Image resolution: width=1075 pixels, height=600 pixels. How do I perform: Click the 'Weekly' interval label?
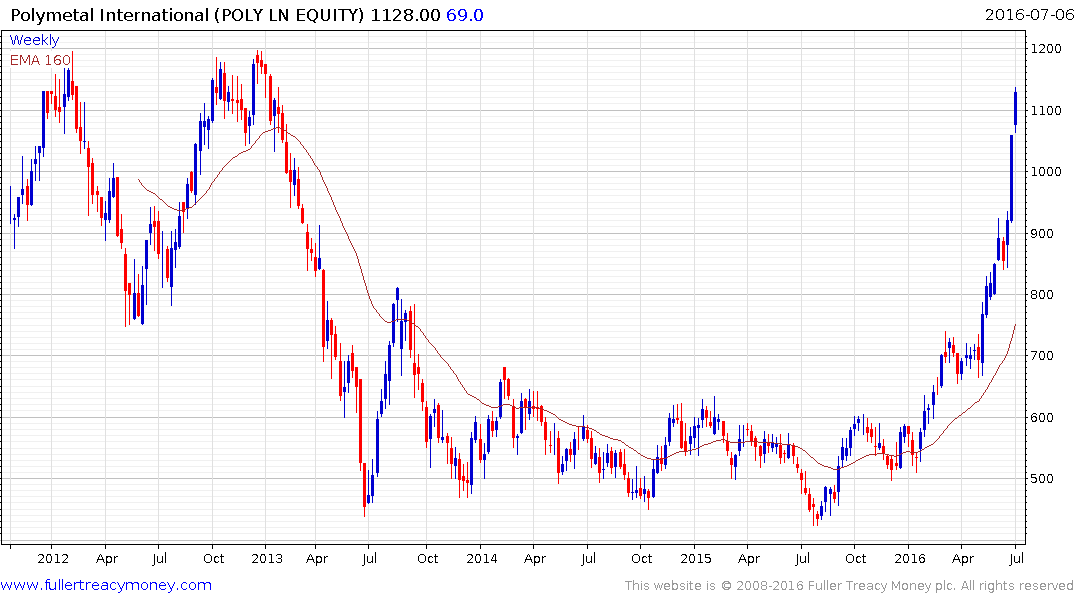point(34,40)
